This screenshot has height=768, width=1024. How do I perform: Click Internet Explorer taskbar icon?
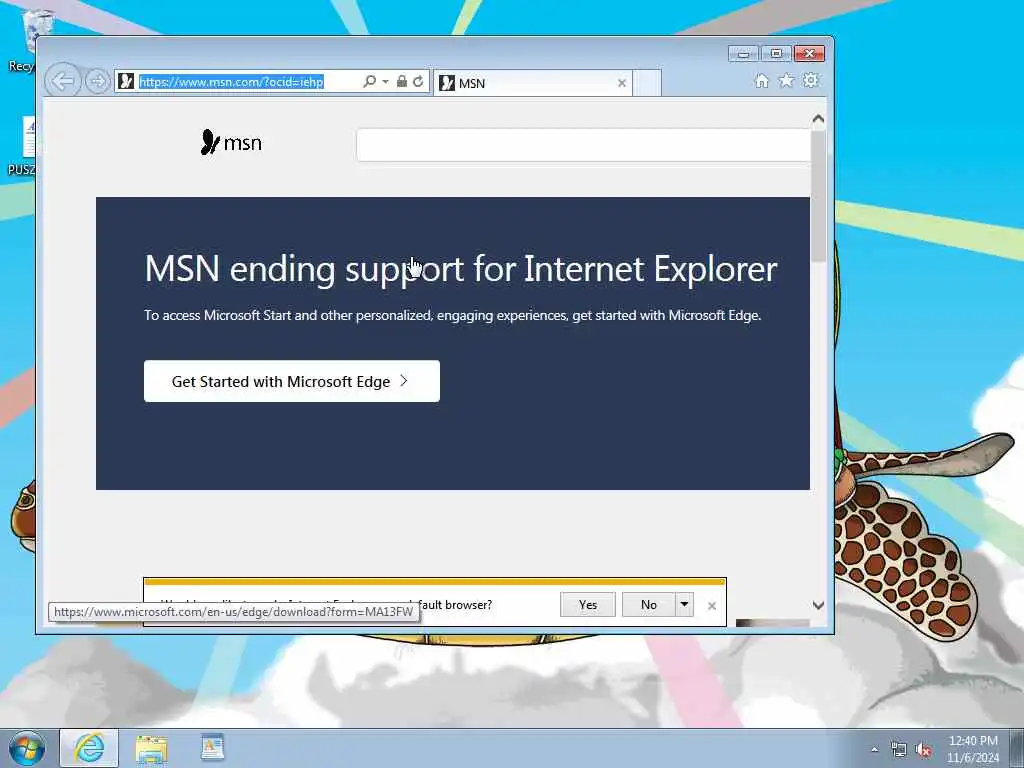[89, 748]
